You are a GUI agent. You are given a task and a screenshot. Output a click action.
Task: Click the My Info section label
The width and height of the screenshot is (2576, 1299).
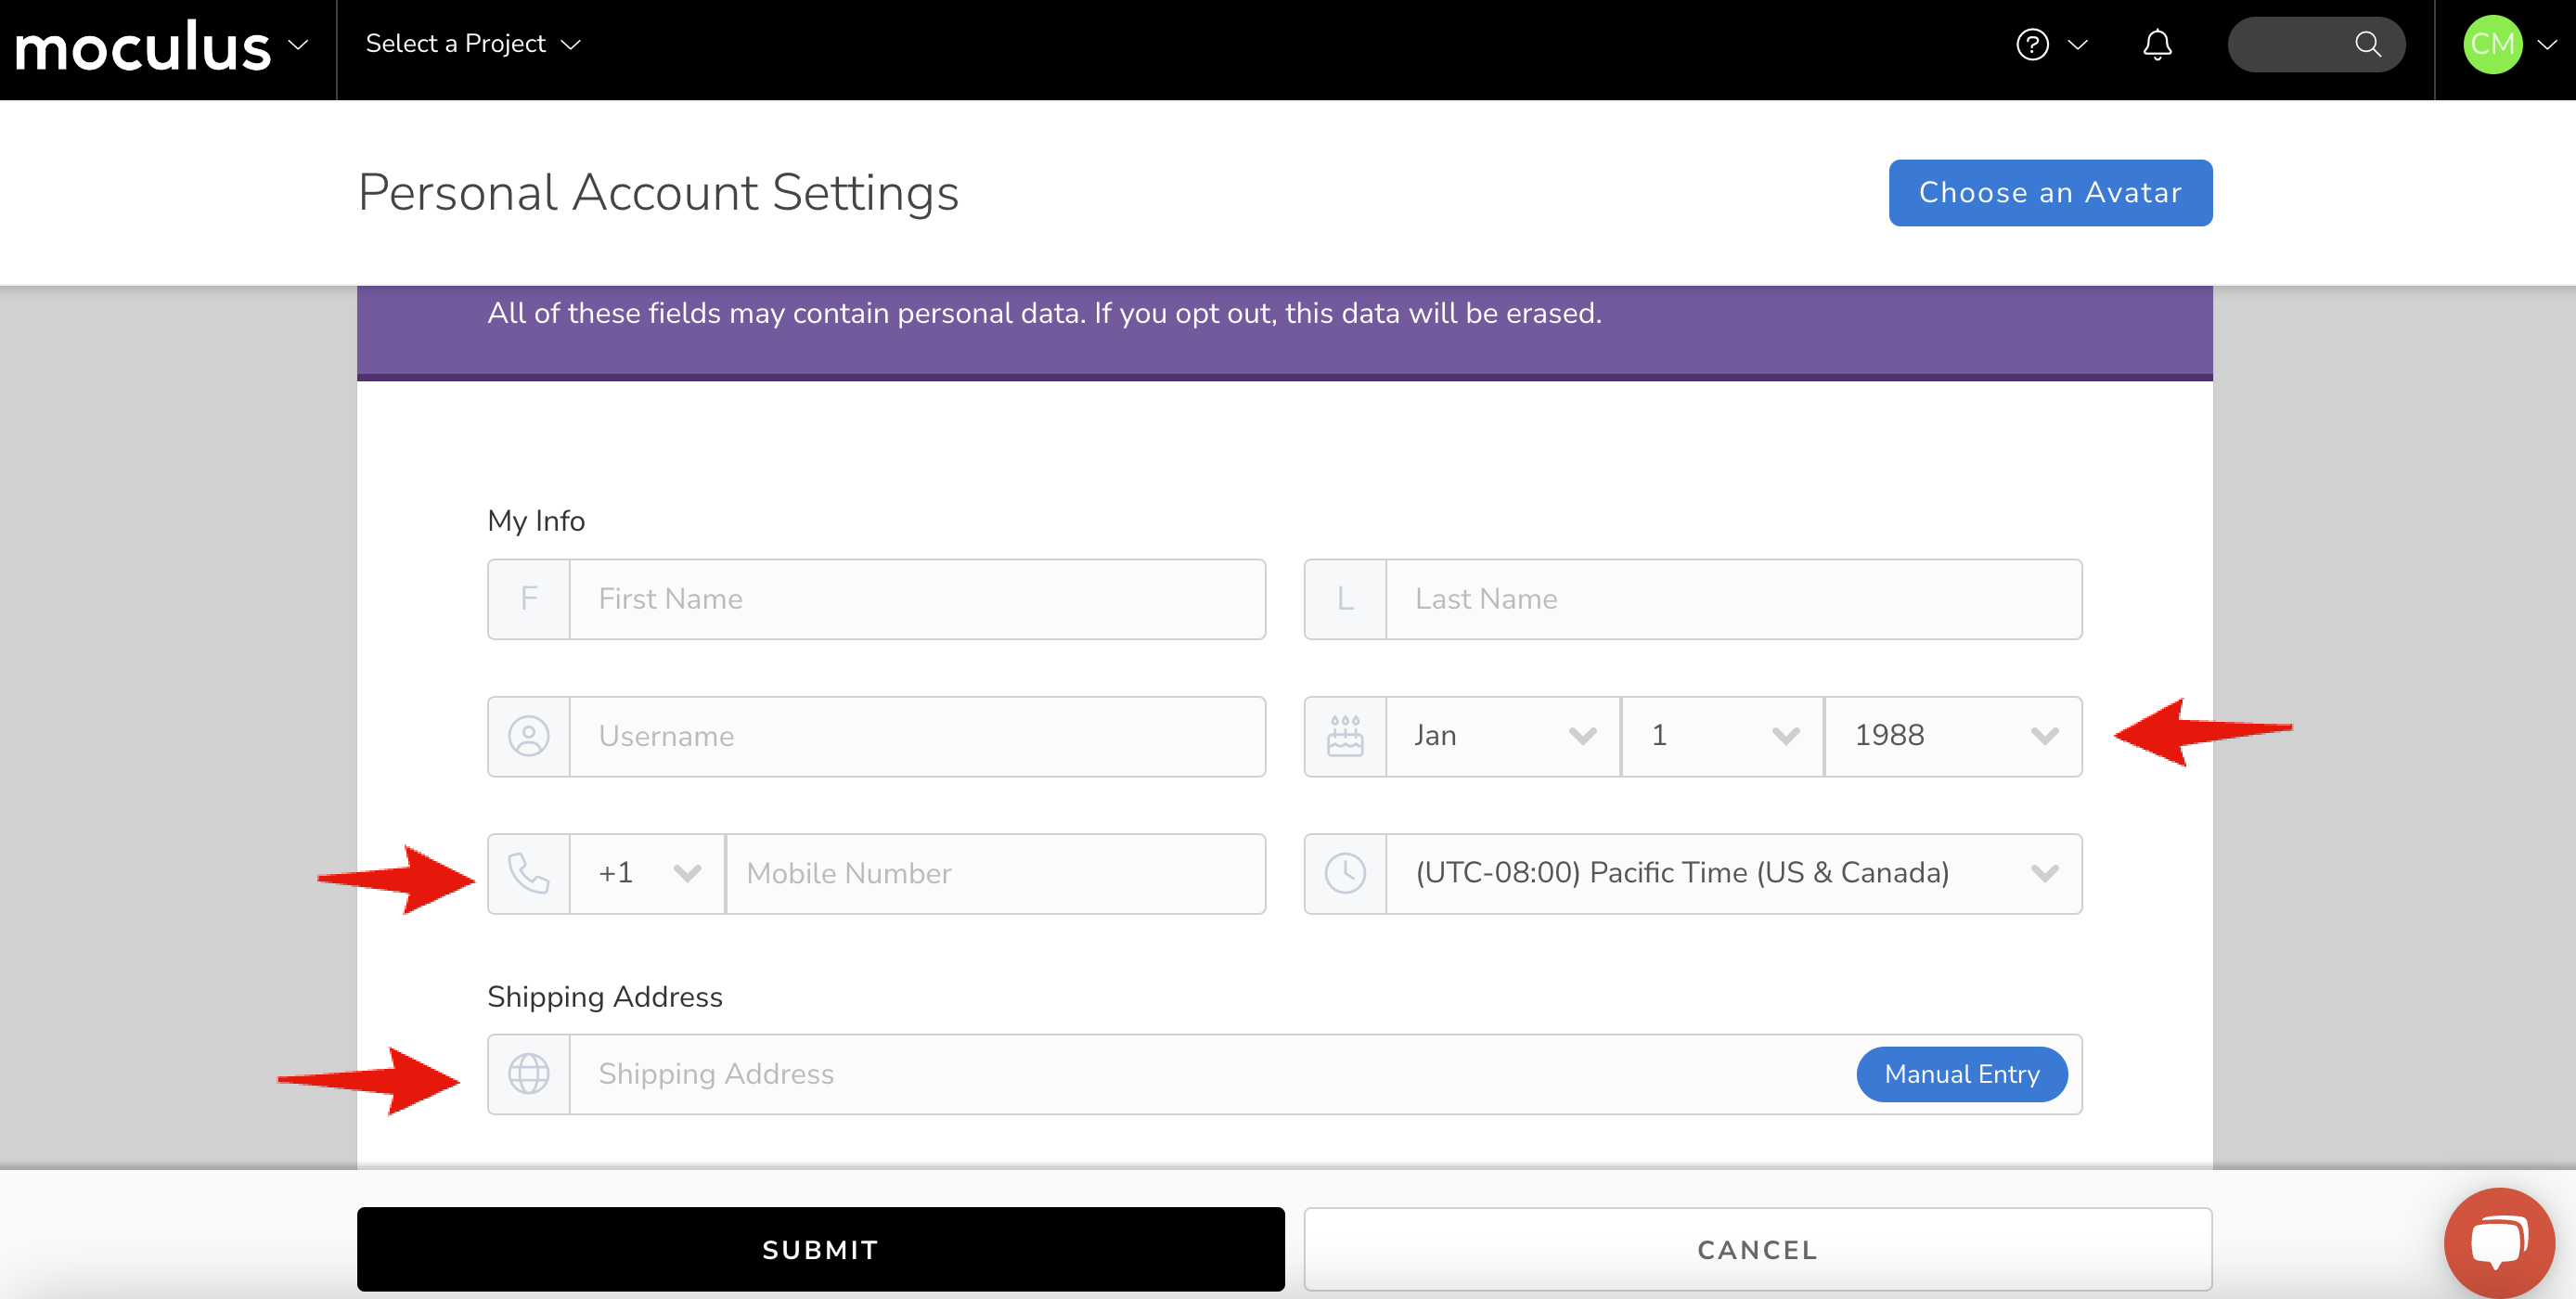pos(536,521)
